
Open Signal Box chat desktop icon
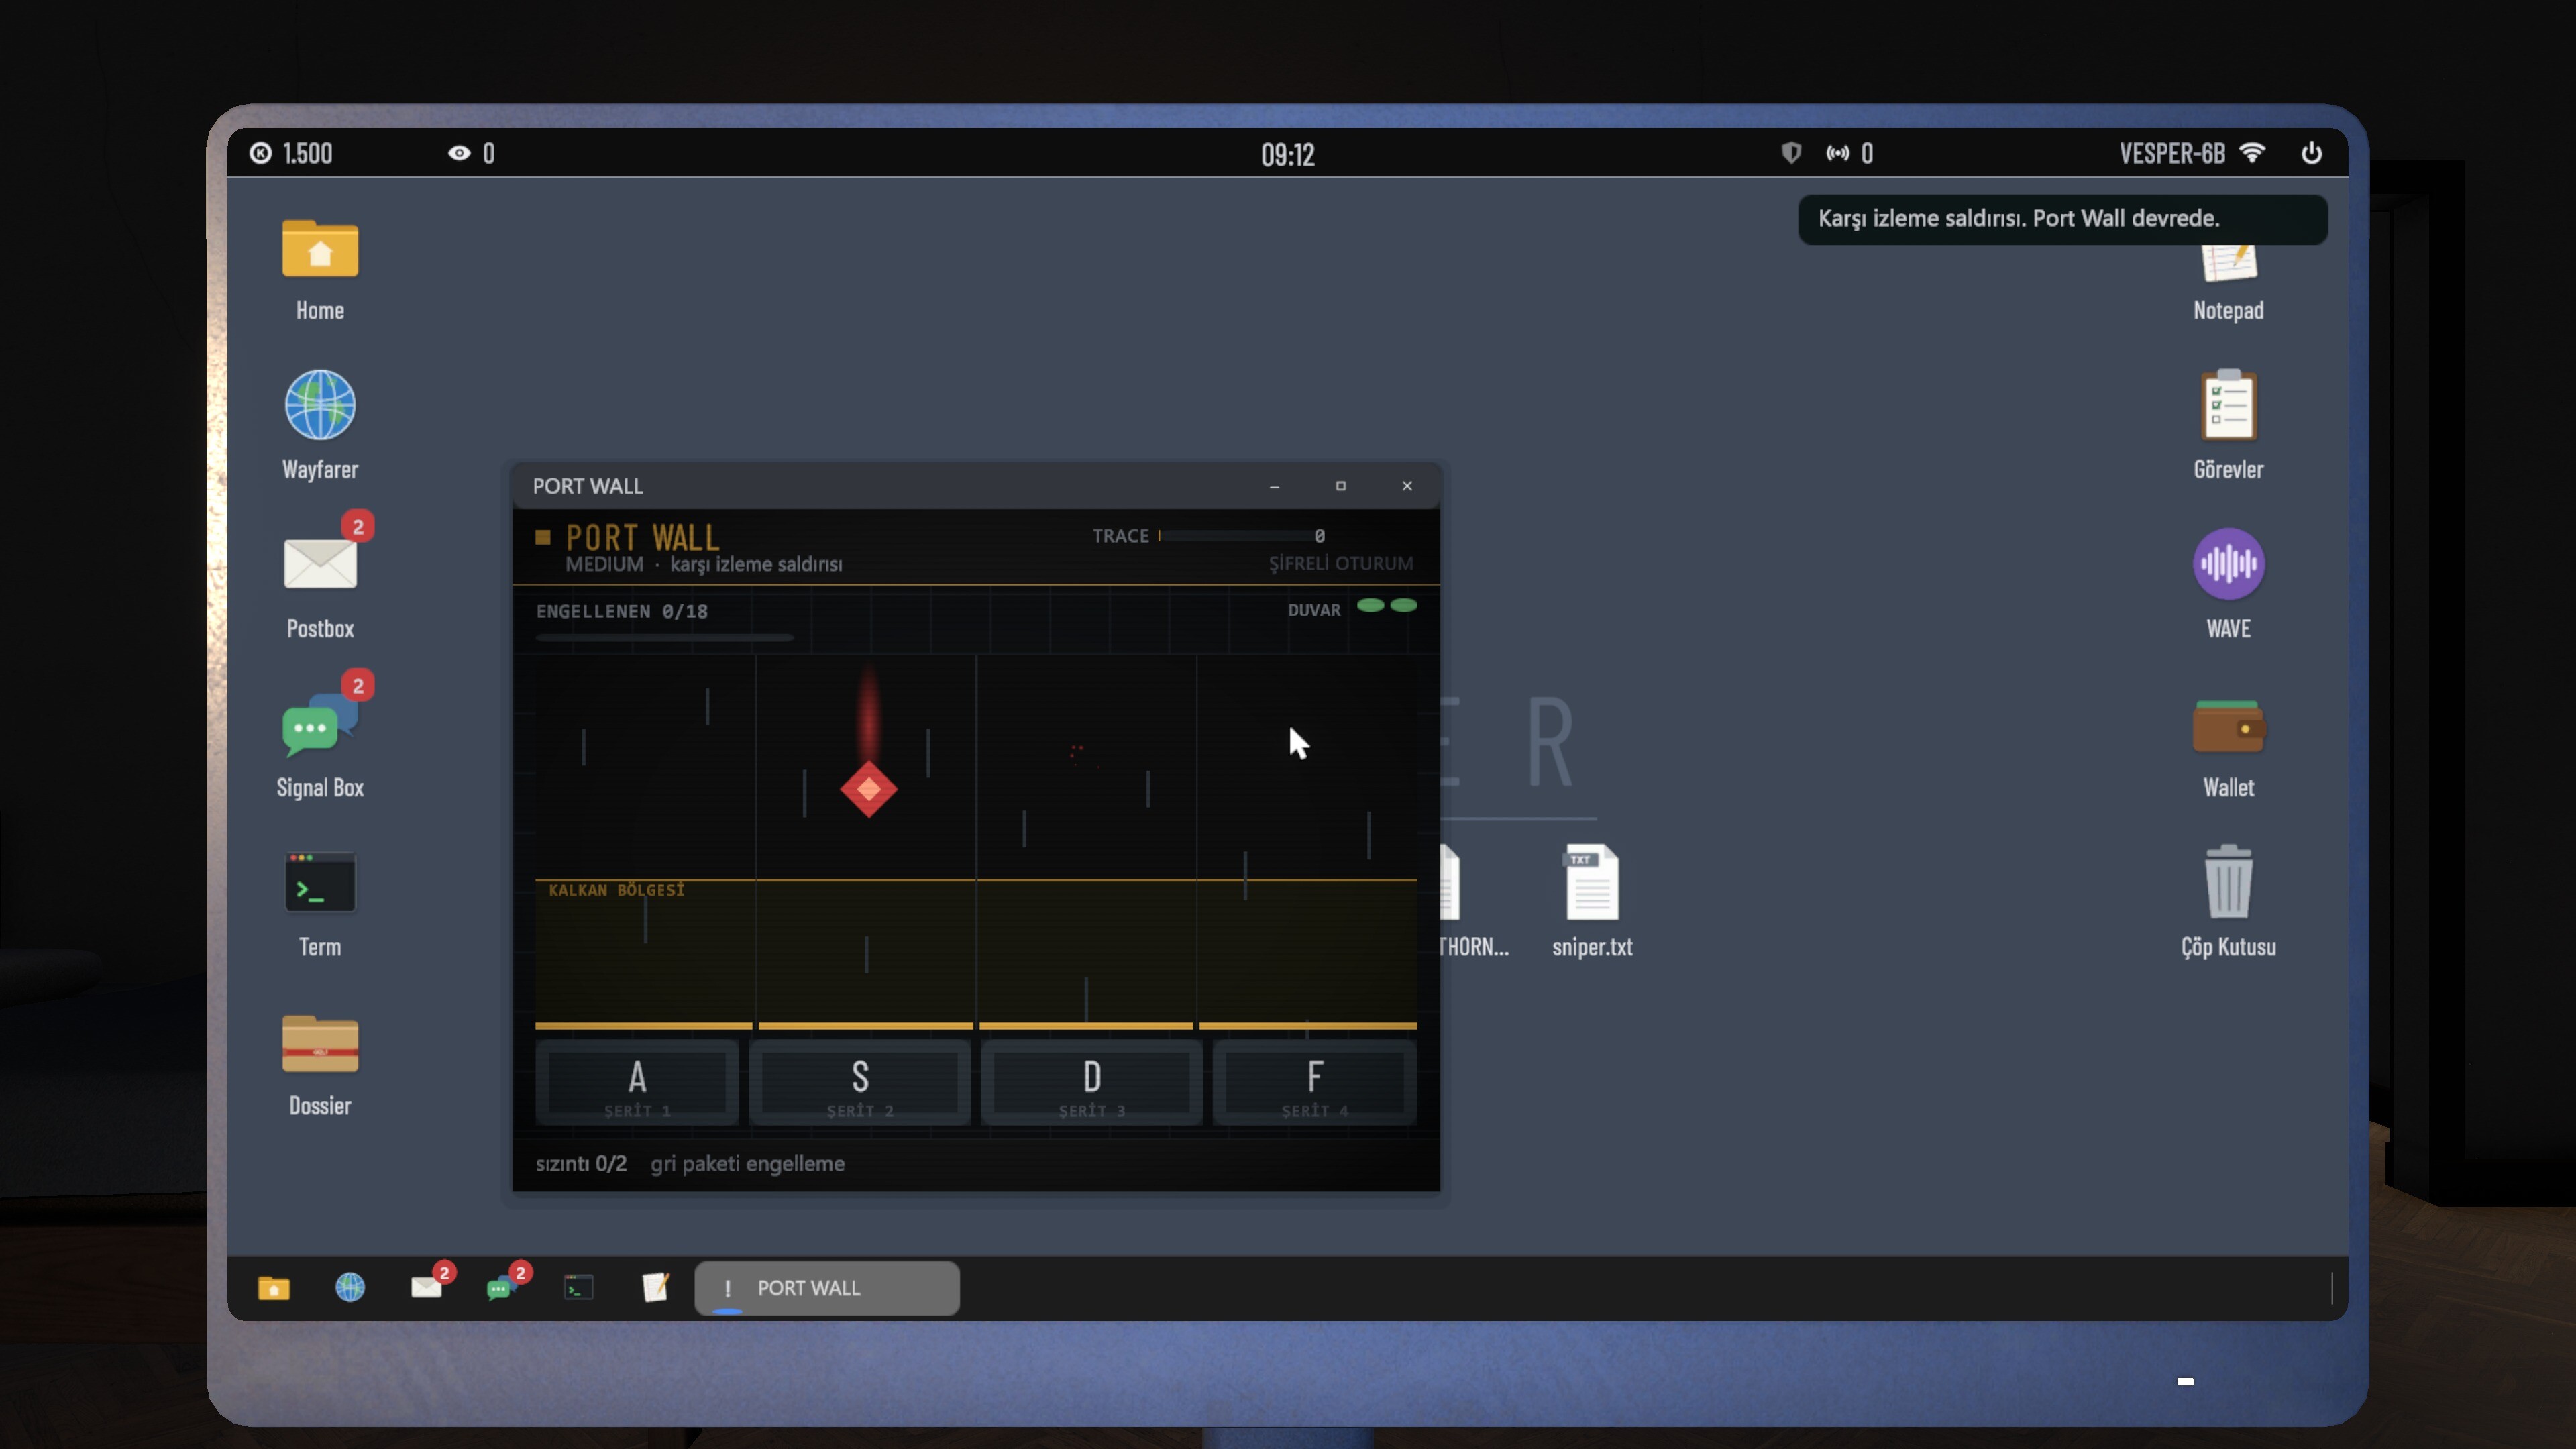pyautogui.click(x=320, y=726)
